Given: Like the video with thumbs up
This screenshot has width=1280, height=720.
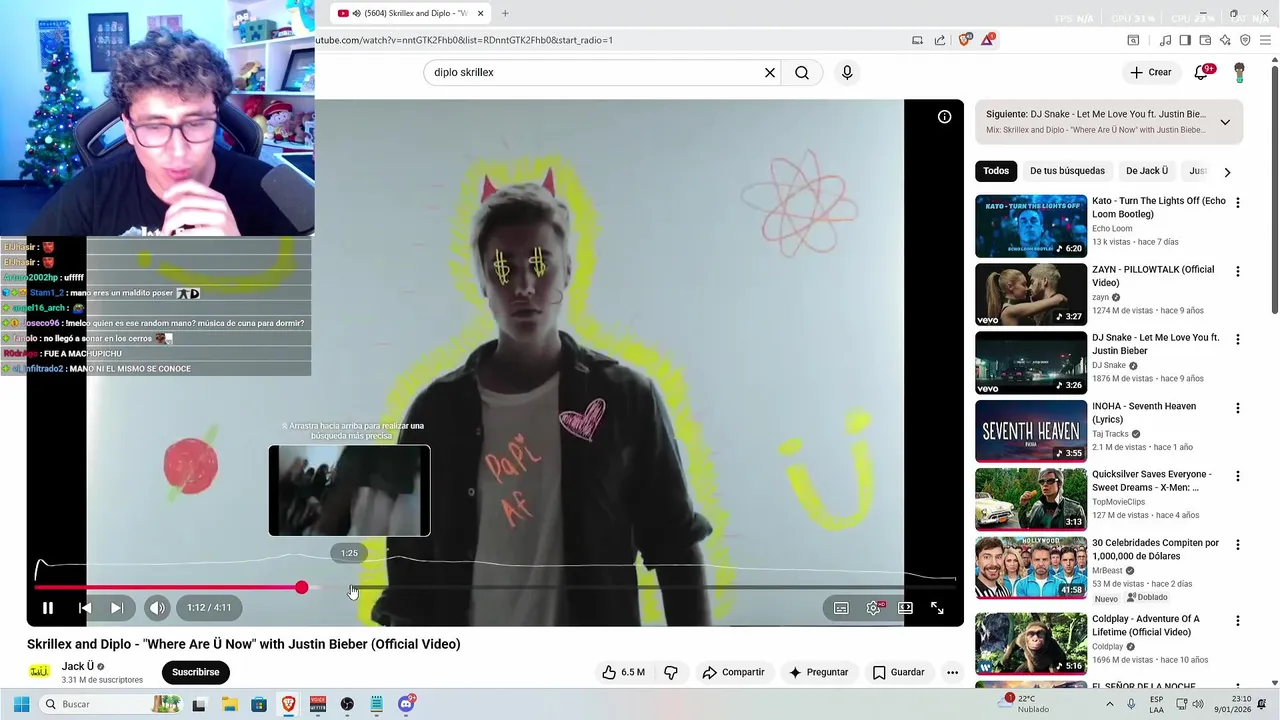Looking at the screenshot, I should (622, 672).
